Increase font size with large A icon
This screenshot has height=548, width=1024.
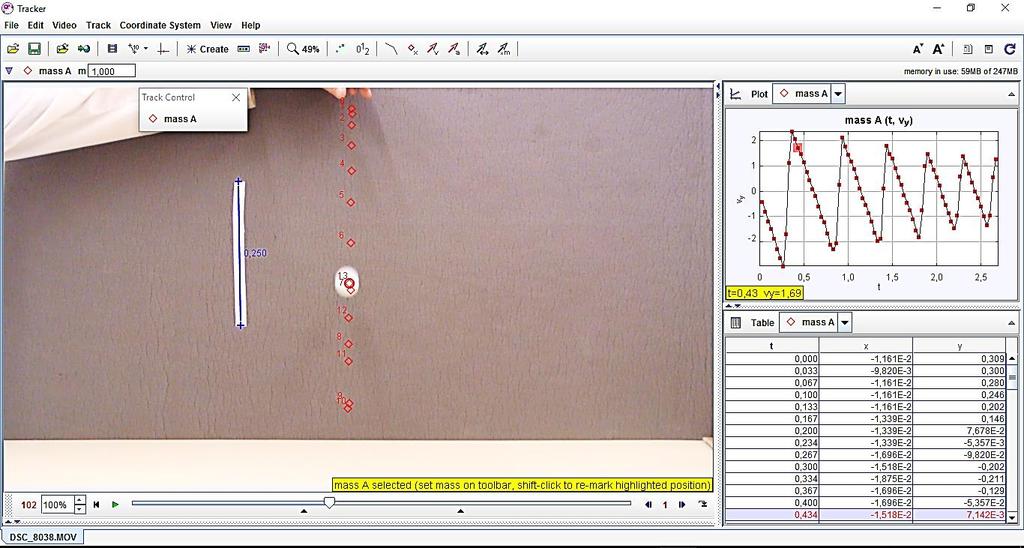(x=938, y=49)
